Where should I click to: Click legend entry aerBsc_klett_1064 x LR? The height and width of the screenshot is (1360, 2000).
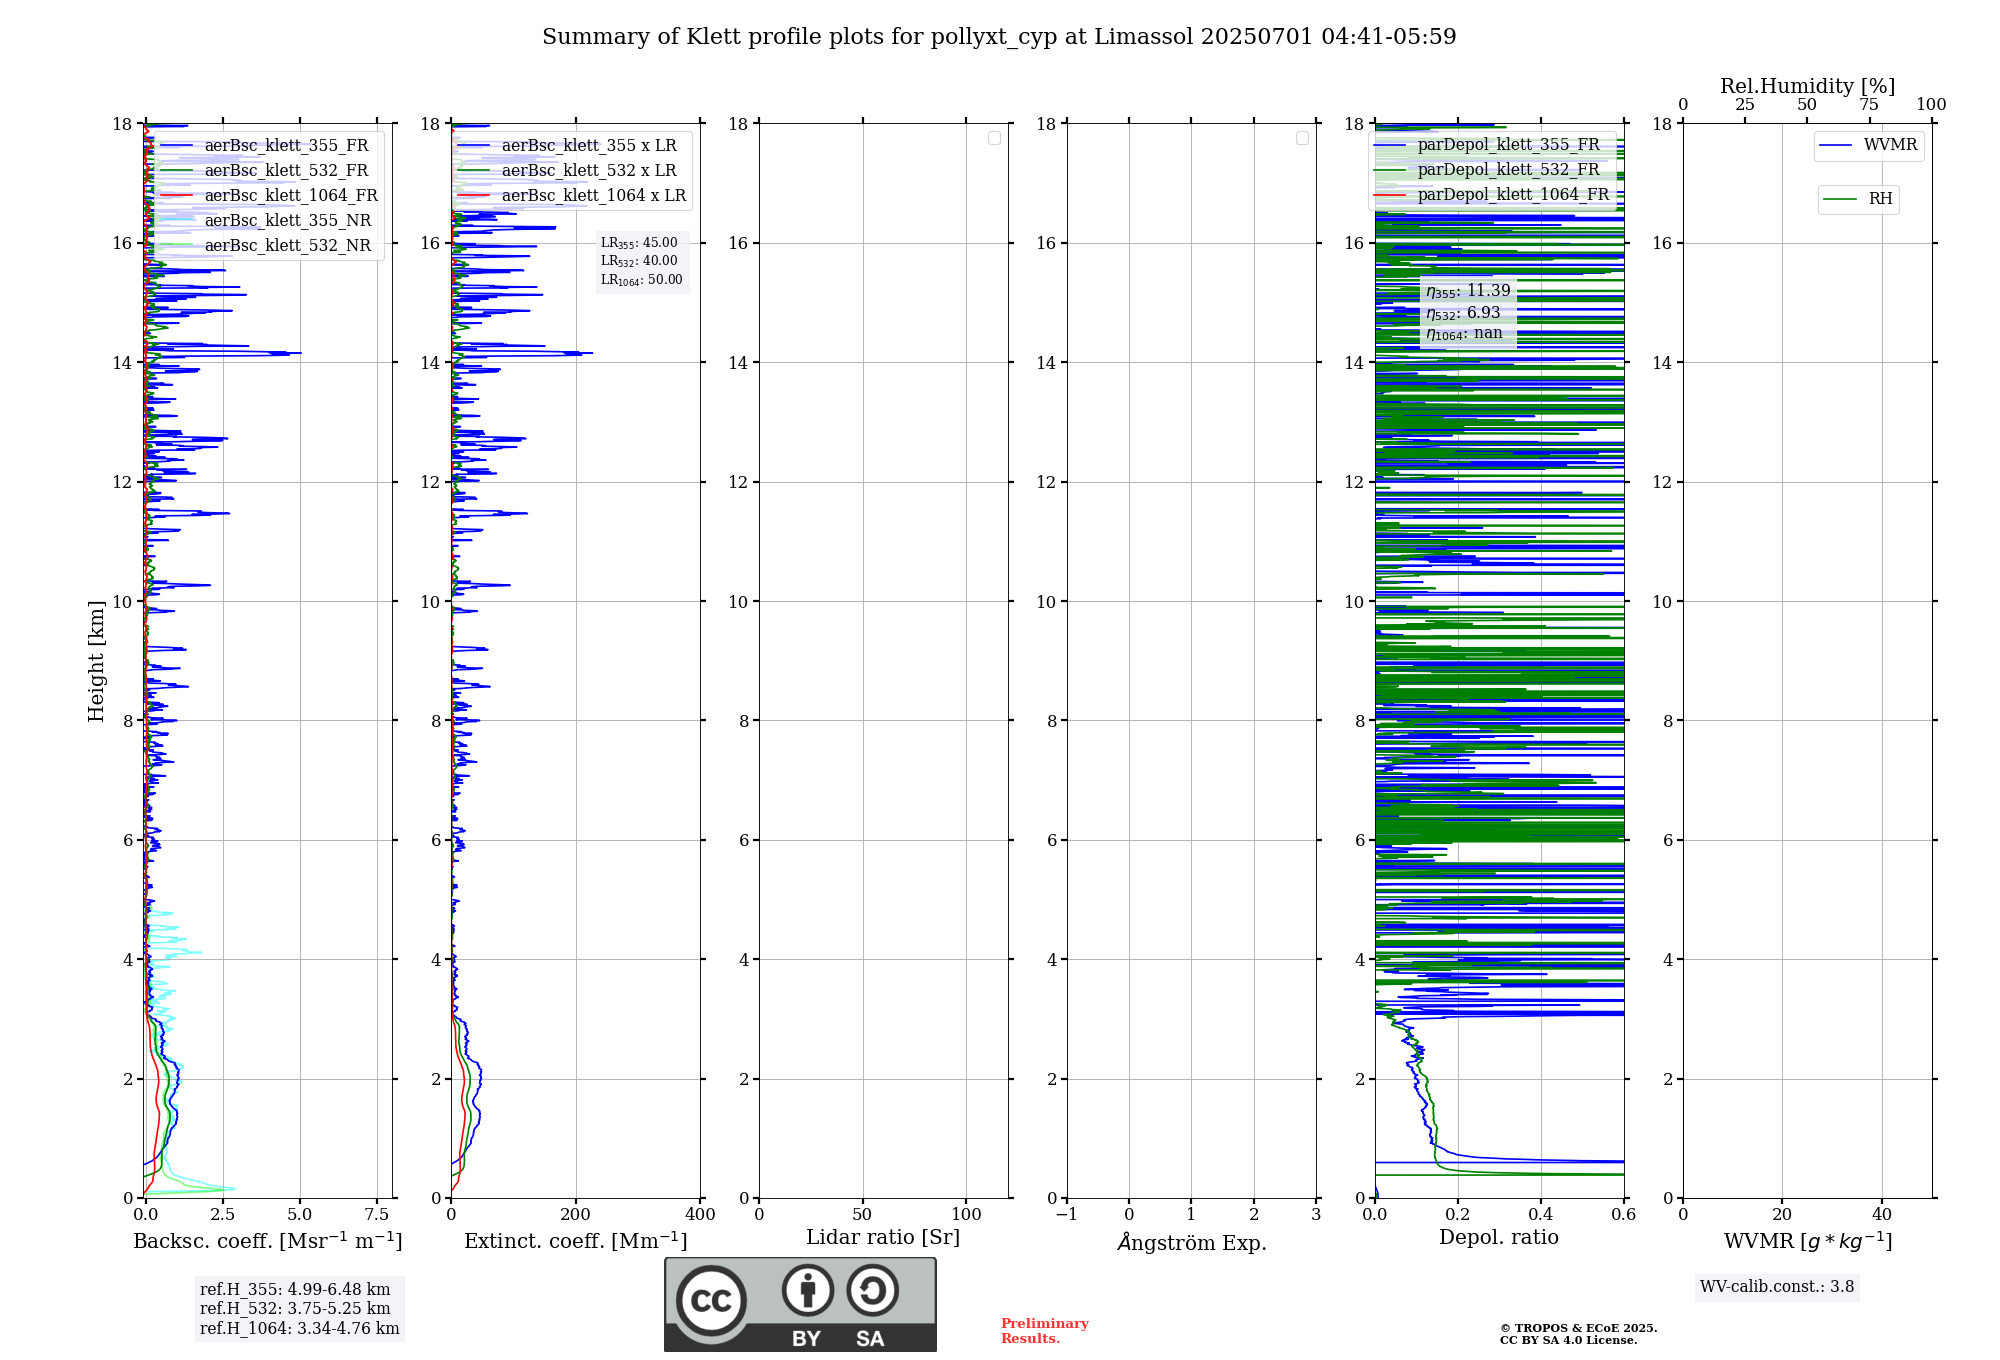click(573, 195)
